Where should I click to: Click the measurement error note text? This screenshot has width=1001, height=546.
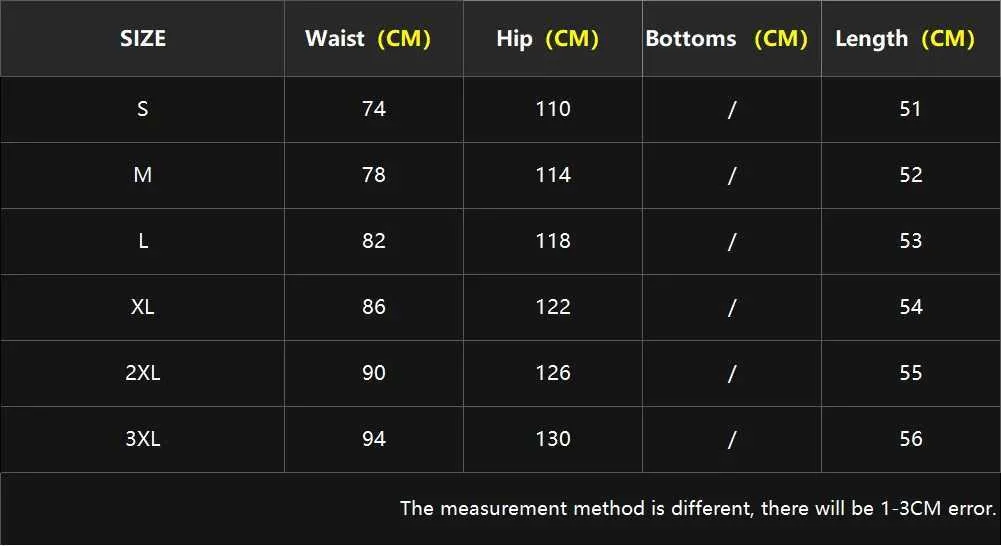(698, 508)
